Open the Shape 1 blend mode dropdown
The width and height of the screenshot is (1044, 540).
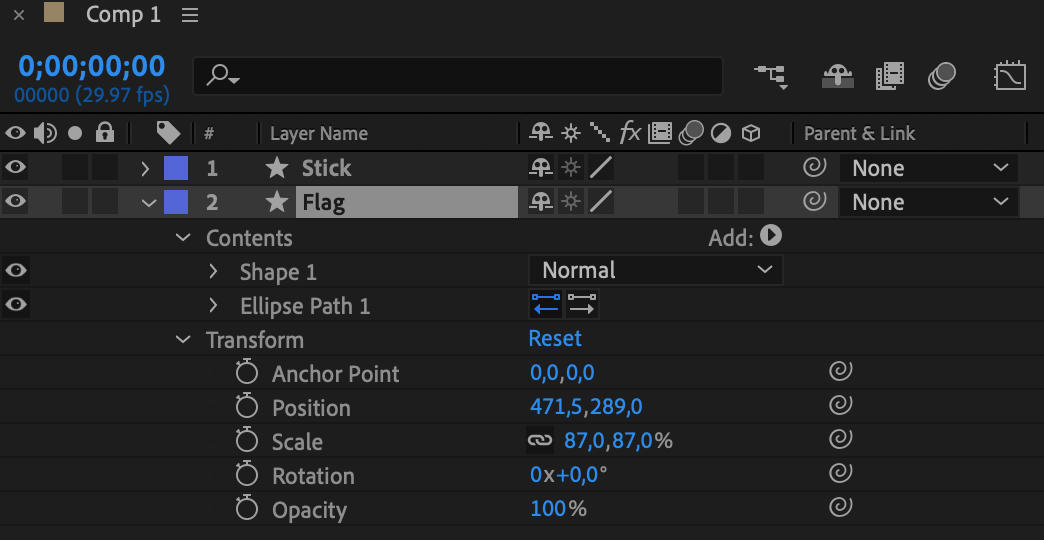[655, 270]
